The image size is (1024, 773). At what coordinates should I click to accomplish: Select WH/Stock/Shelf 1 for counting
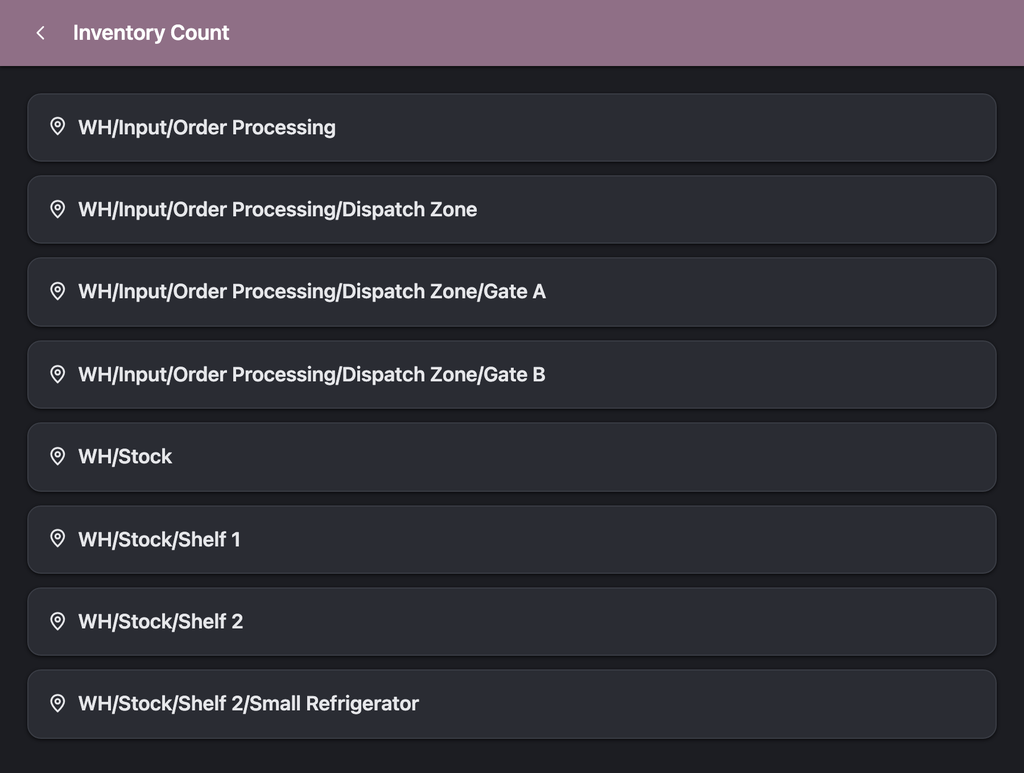[511, 539]
